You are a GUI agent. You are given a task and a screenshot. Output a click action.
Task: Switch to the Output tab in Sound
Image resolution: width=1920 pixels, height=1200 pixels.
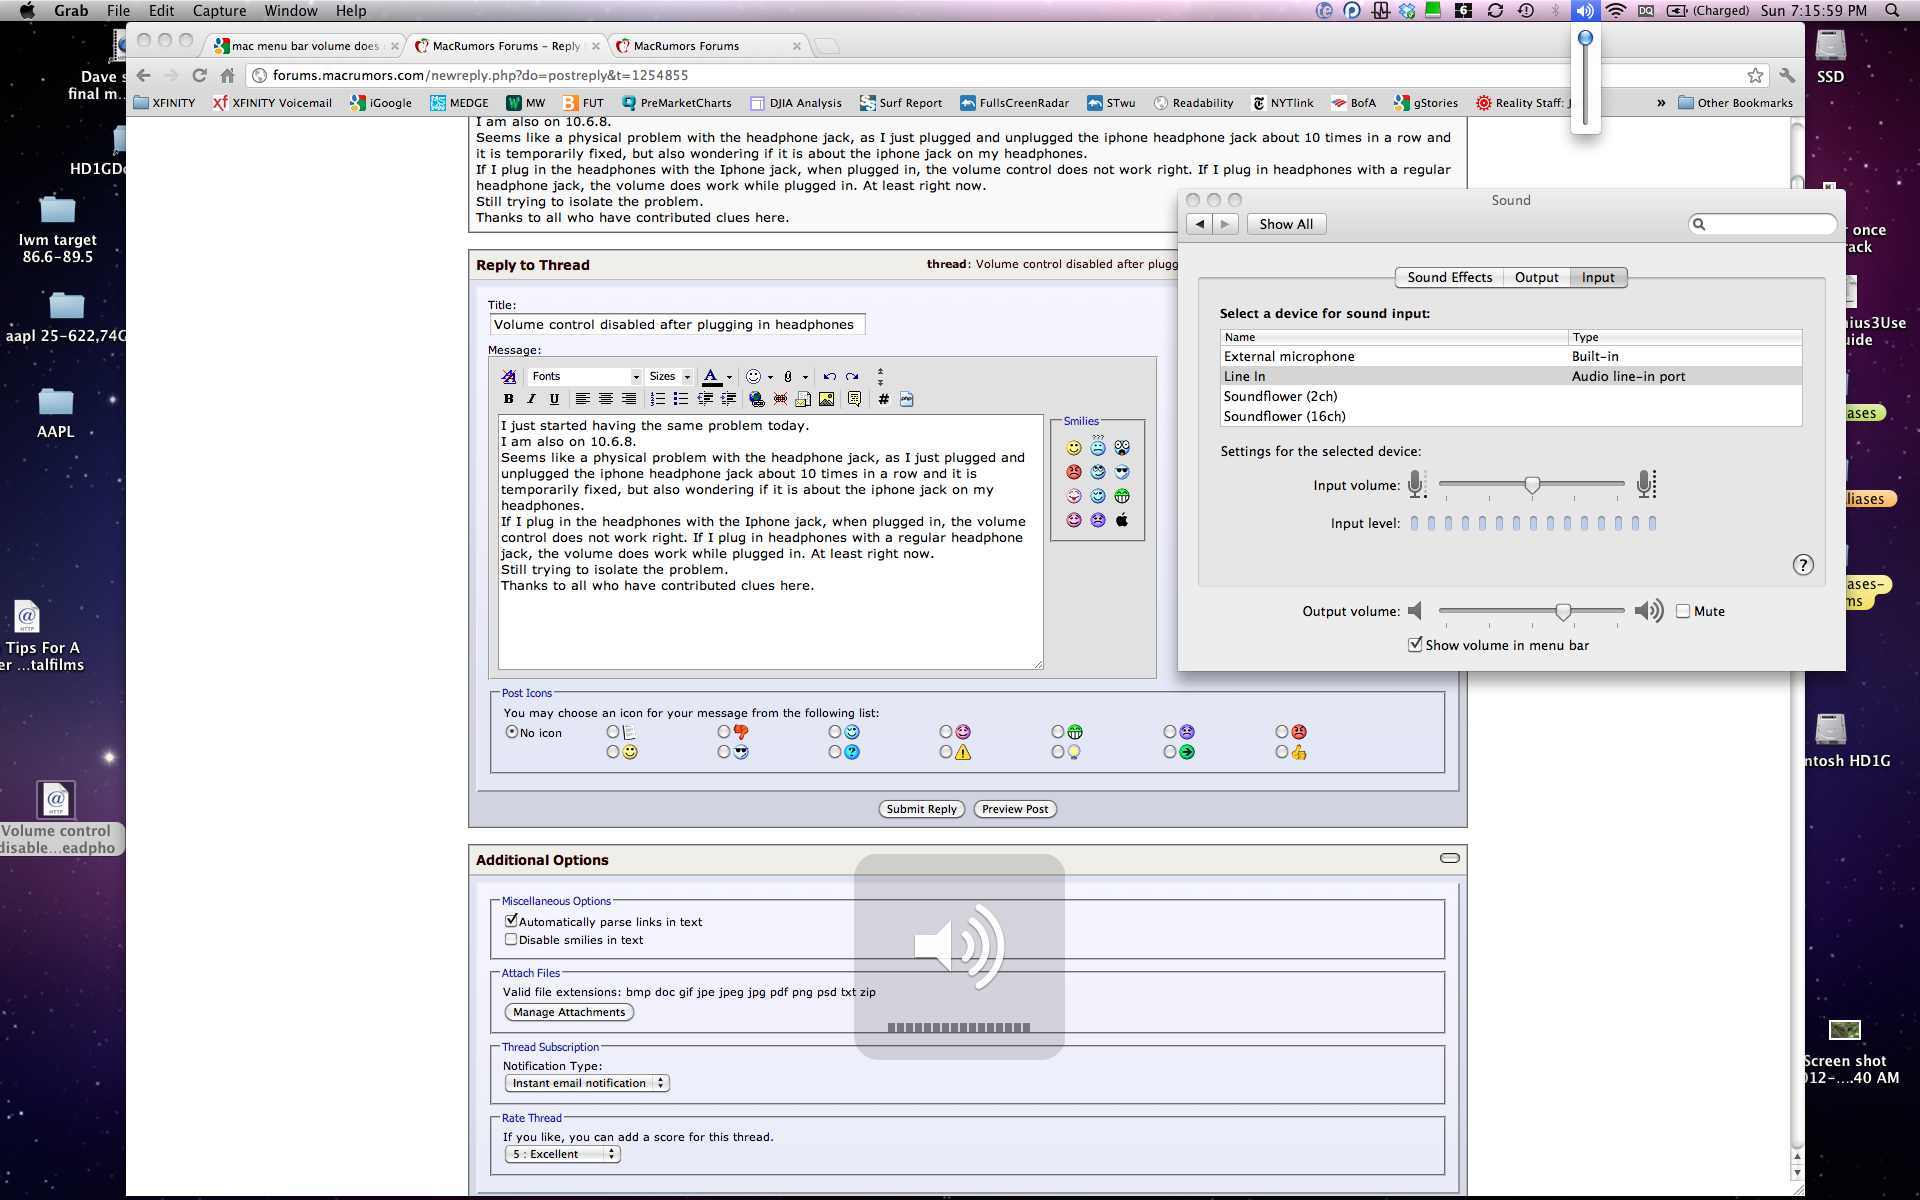point(1536,277)
